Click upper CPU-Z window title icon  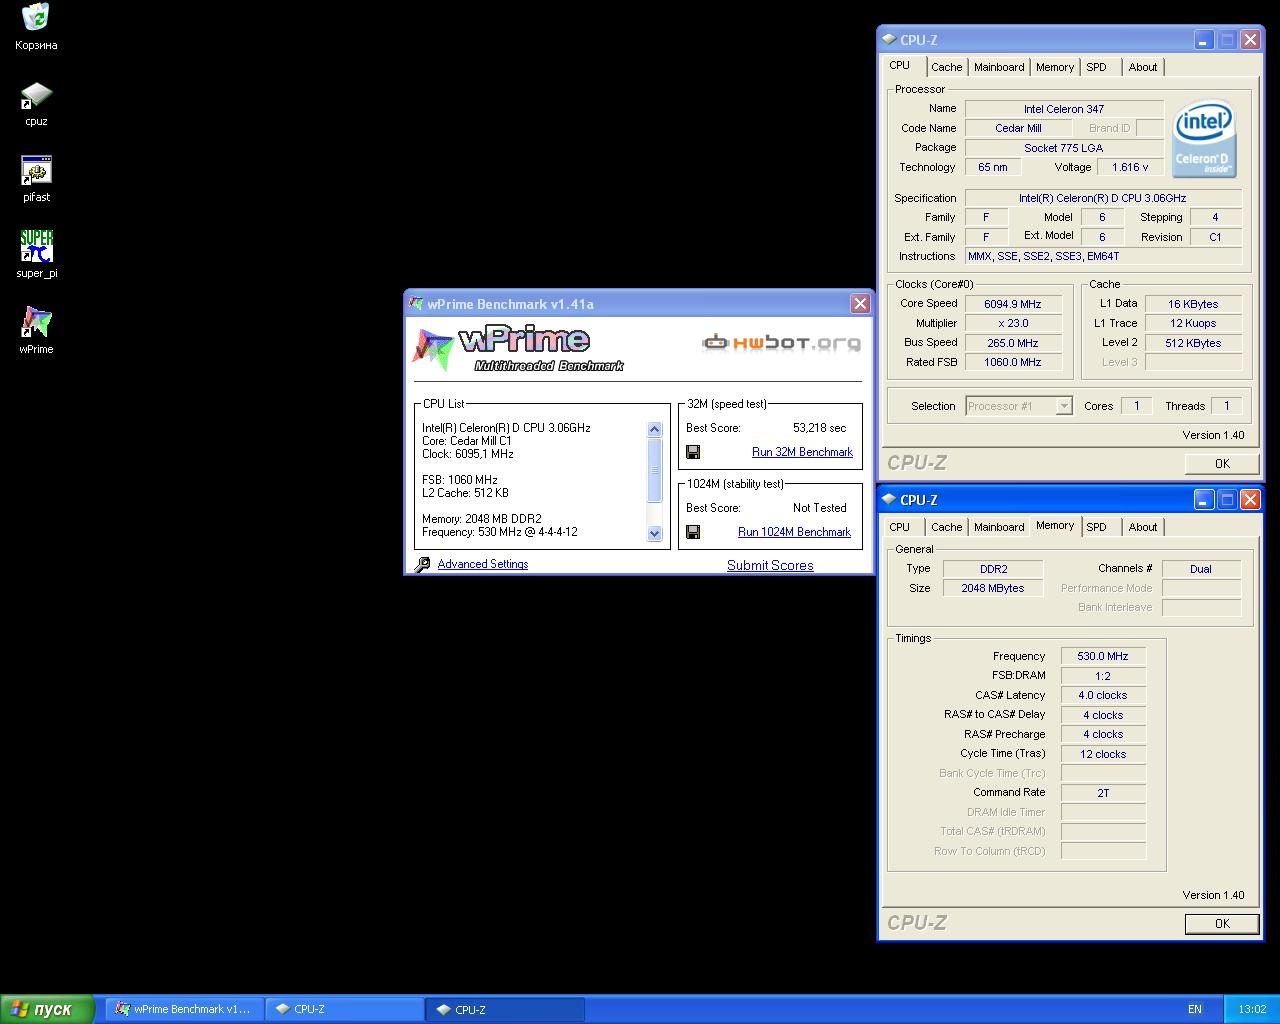click(x=889, y=40)
